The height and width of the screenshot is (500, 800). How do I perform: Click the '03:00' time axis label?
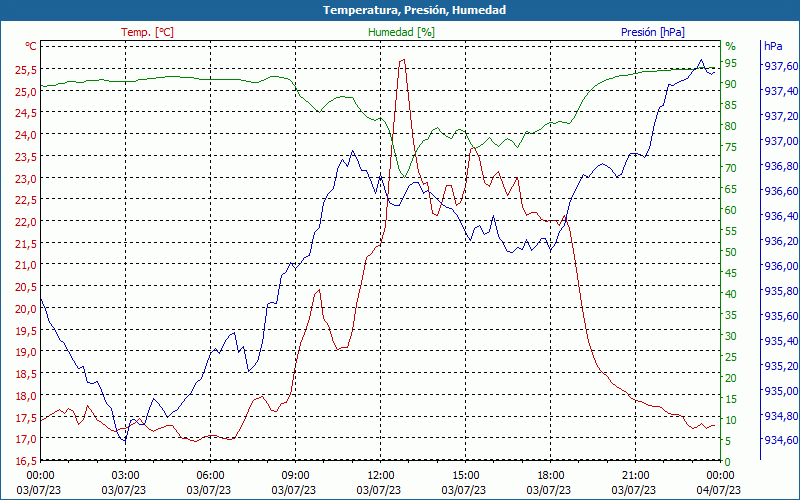[x=125, y=476]
